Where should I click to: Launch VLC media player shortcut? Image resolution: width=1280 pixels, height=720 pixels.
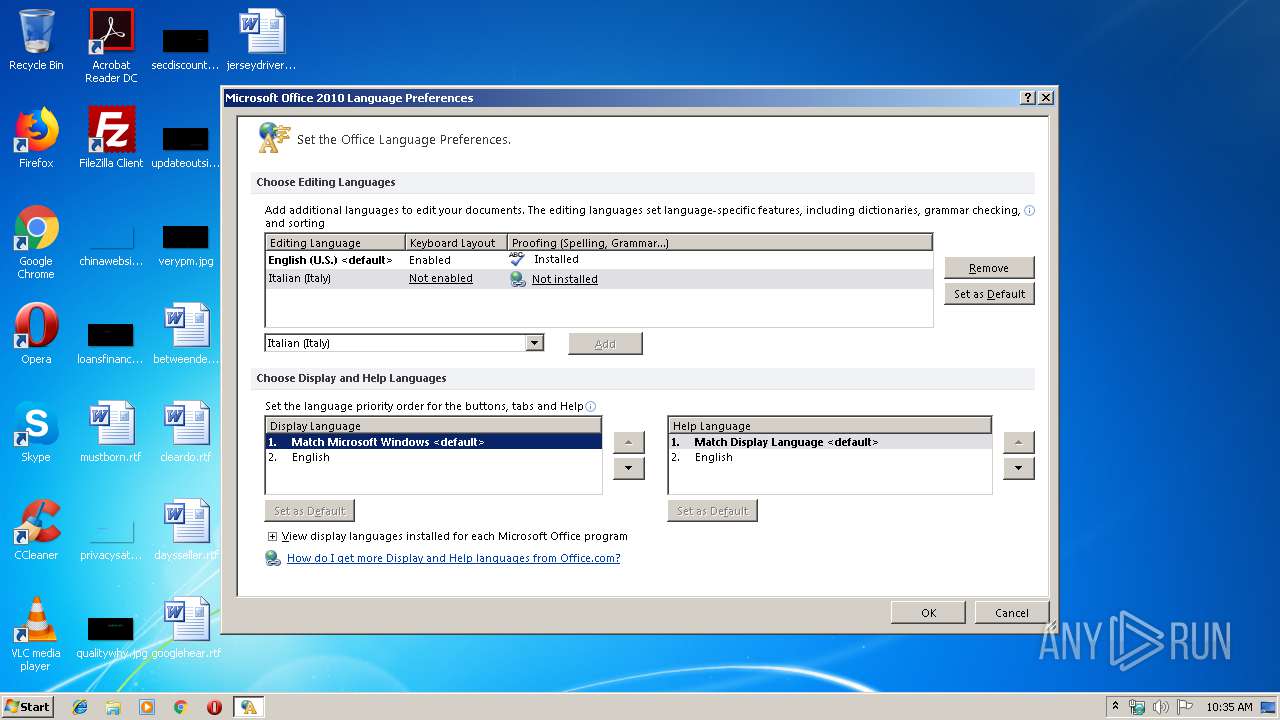tap(36, 634)
